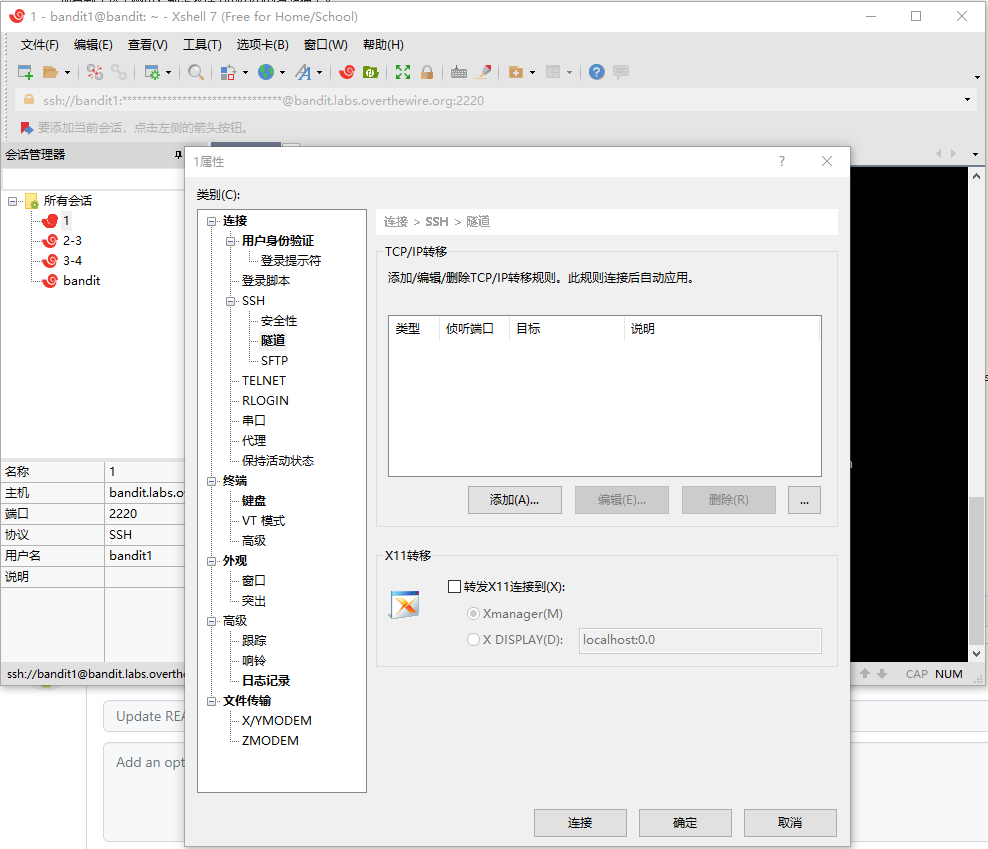Click the new session toolbar icon
Viewport: 988px width, 849px height.
[25, 72]
